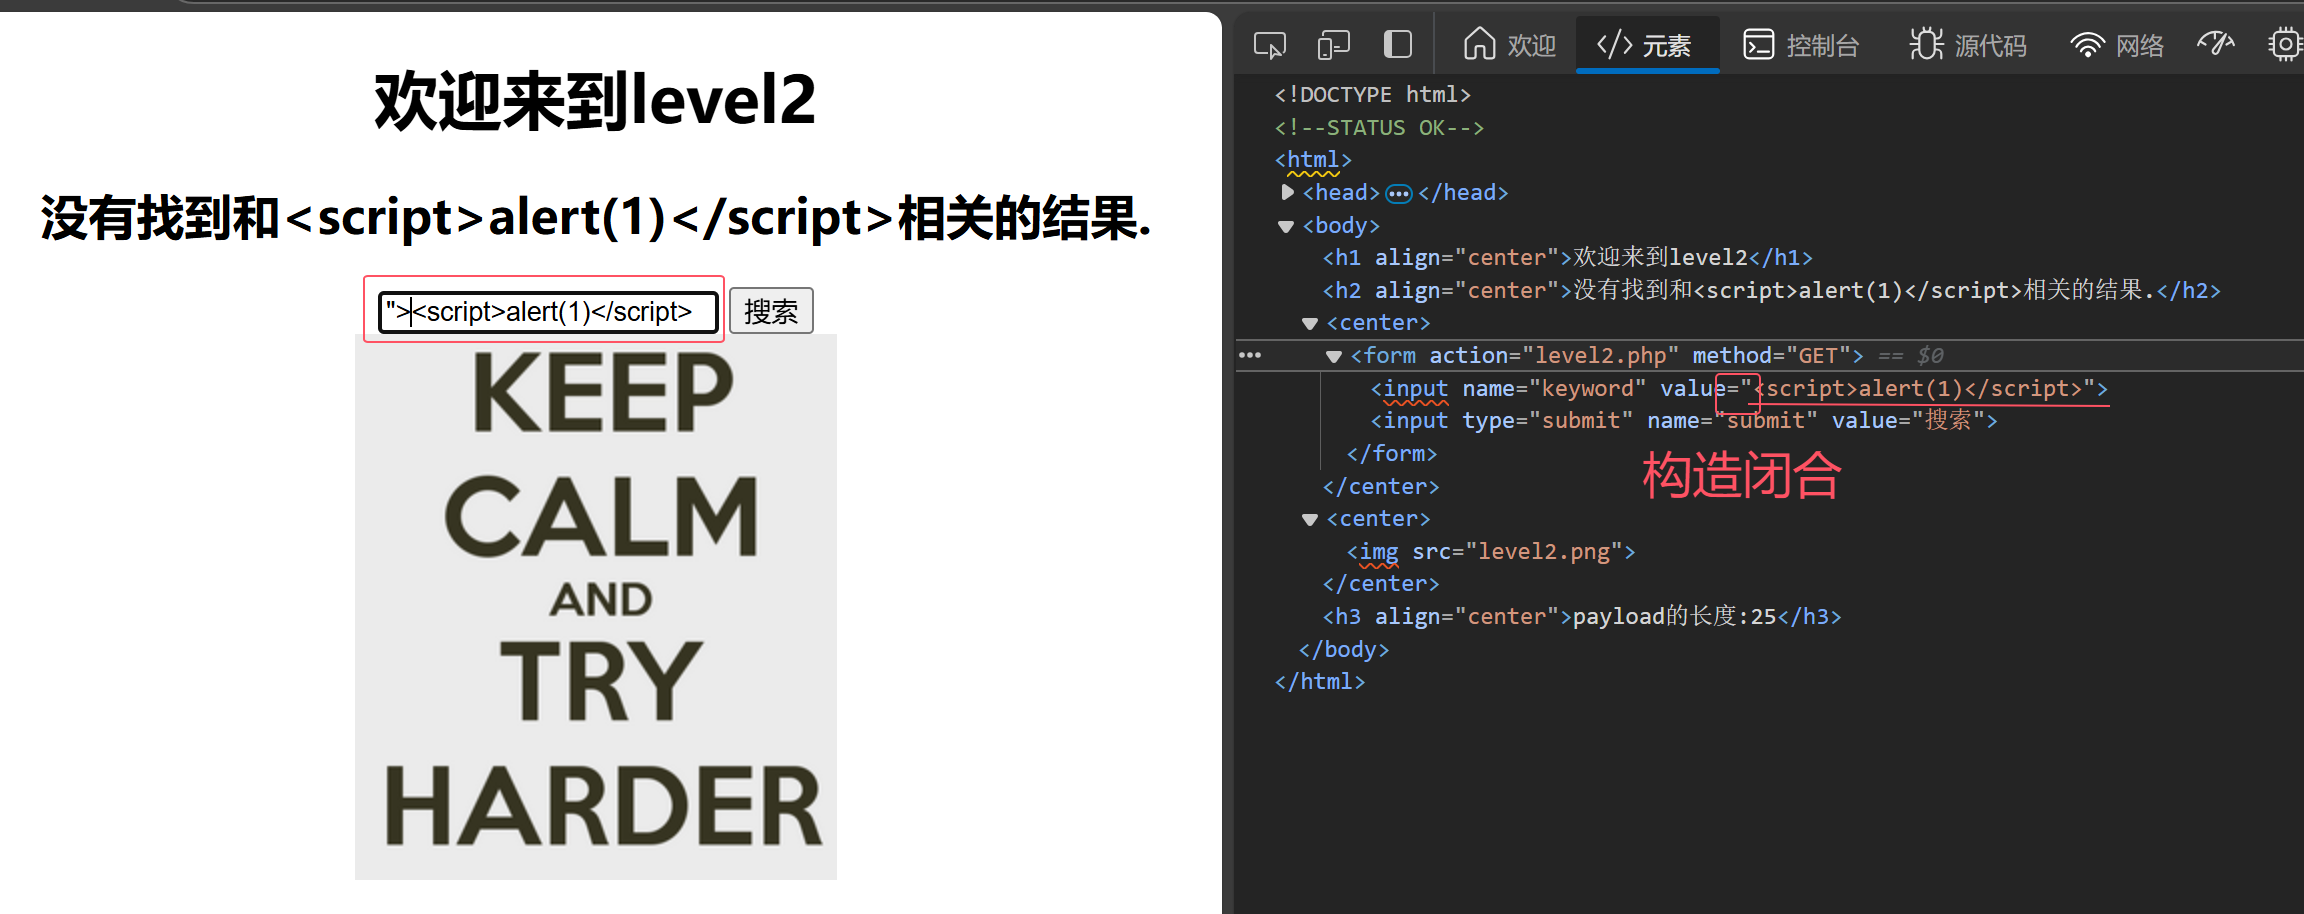
Task: Click the keyword search input field
Action: coord(548,312)
